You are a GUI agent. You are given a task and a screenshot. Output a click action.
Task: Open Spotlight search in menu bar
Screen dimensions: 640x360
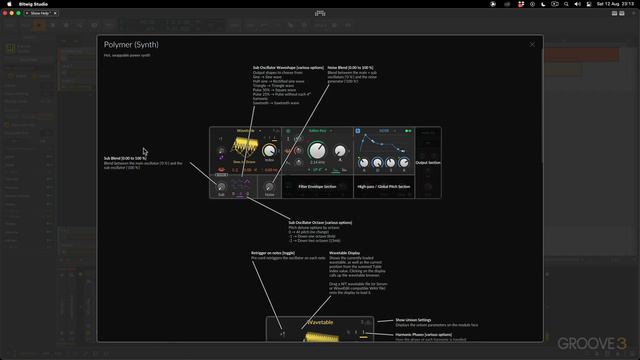[x=566, y=4]
